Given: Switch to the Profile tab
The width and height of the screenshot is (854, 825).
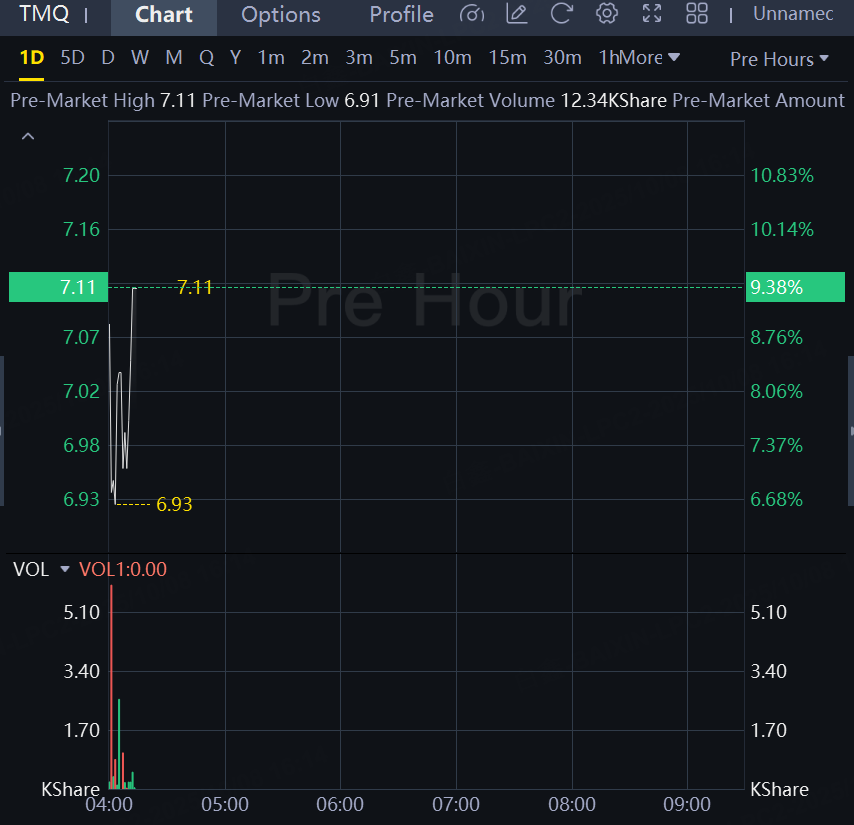Looking at the screenshot, I should pyautogui.click(x=401, y=15).
